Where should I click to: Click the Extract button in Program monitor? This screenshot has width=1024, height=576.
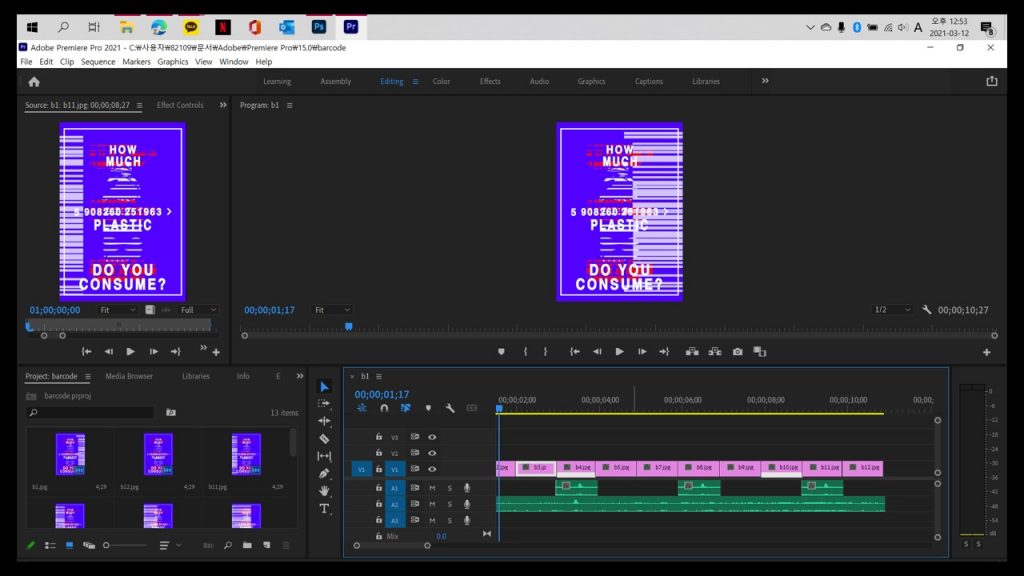click(715, 352)
